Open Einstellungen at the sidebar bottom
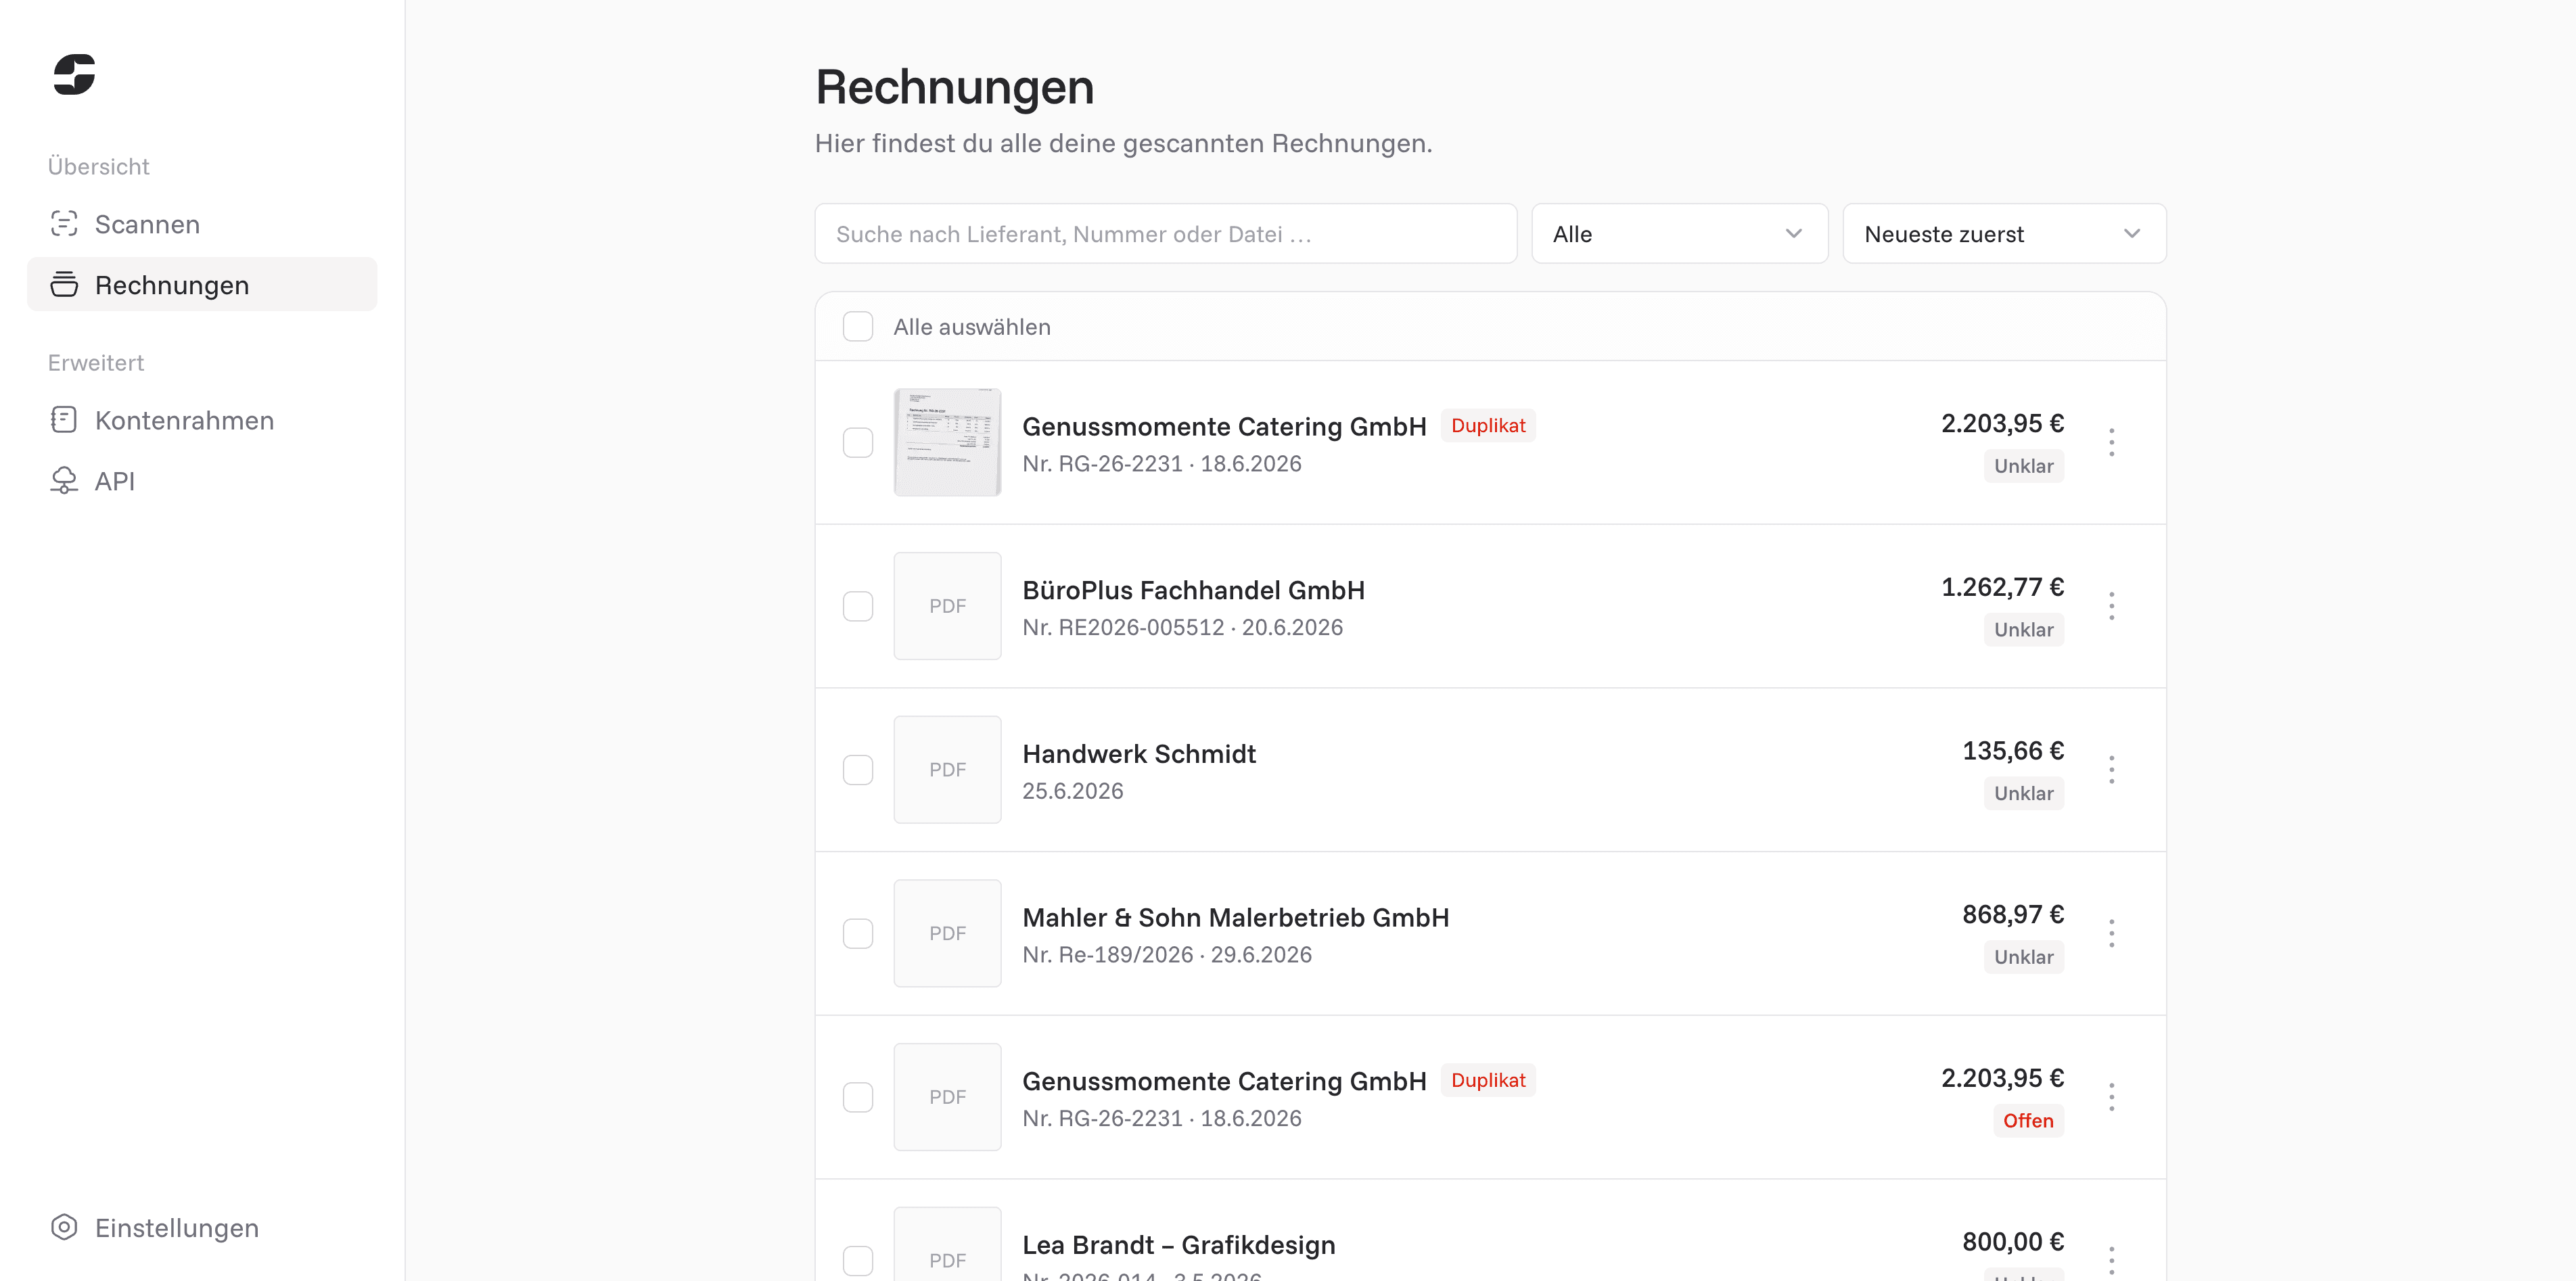This screenshot has width=2576, height=1281. (202, 1228)
